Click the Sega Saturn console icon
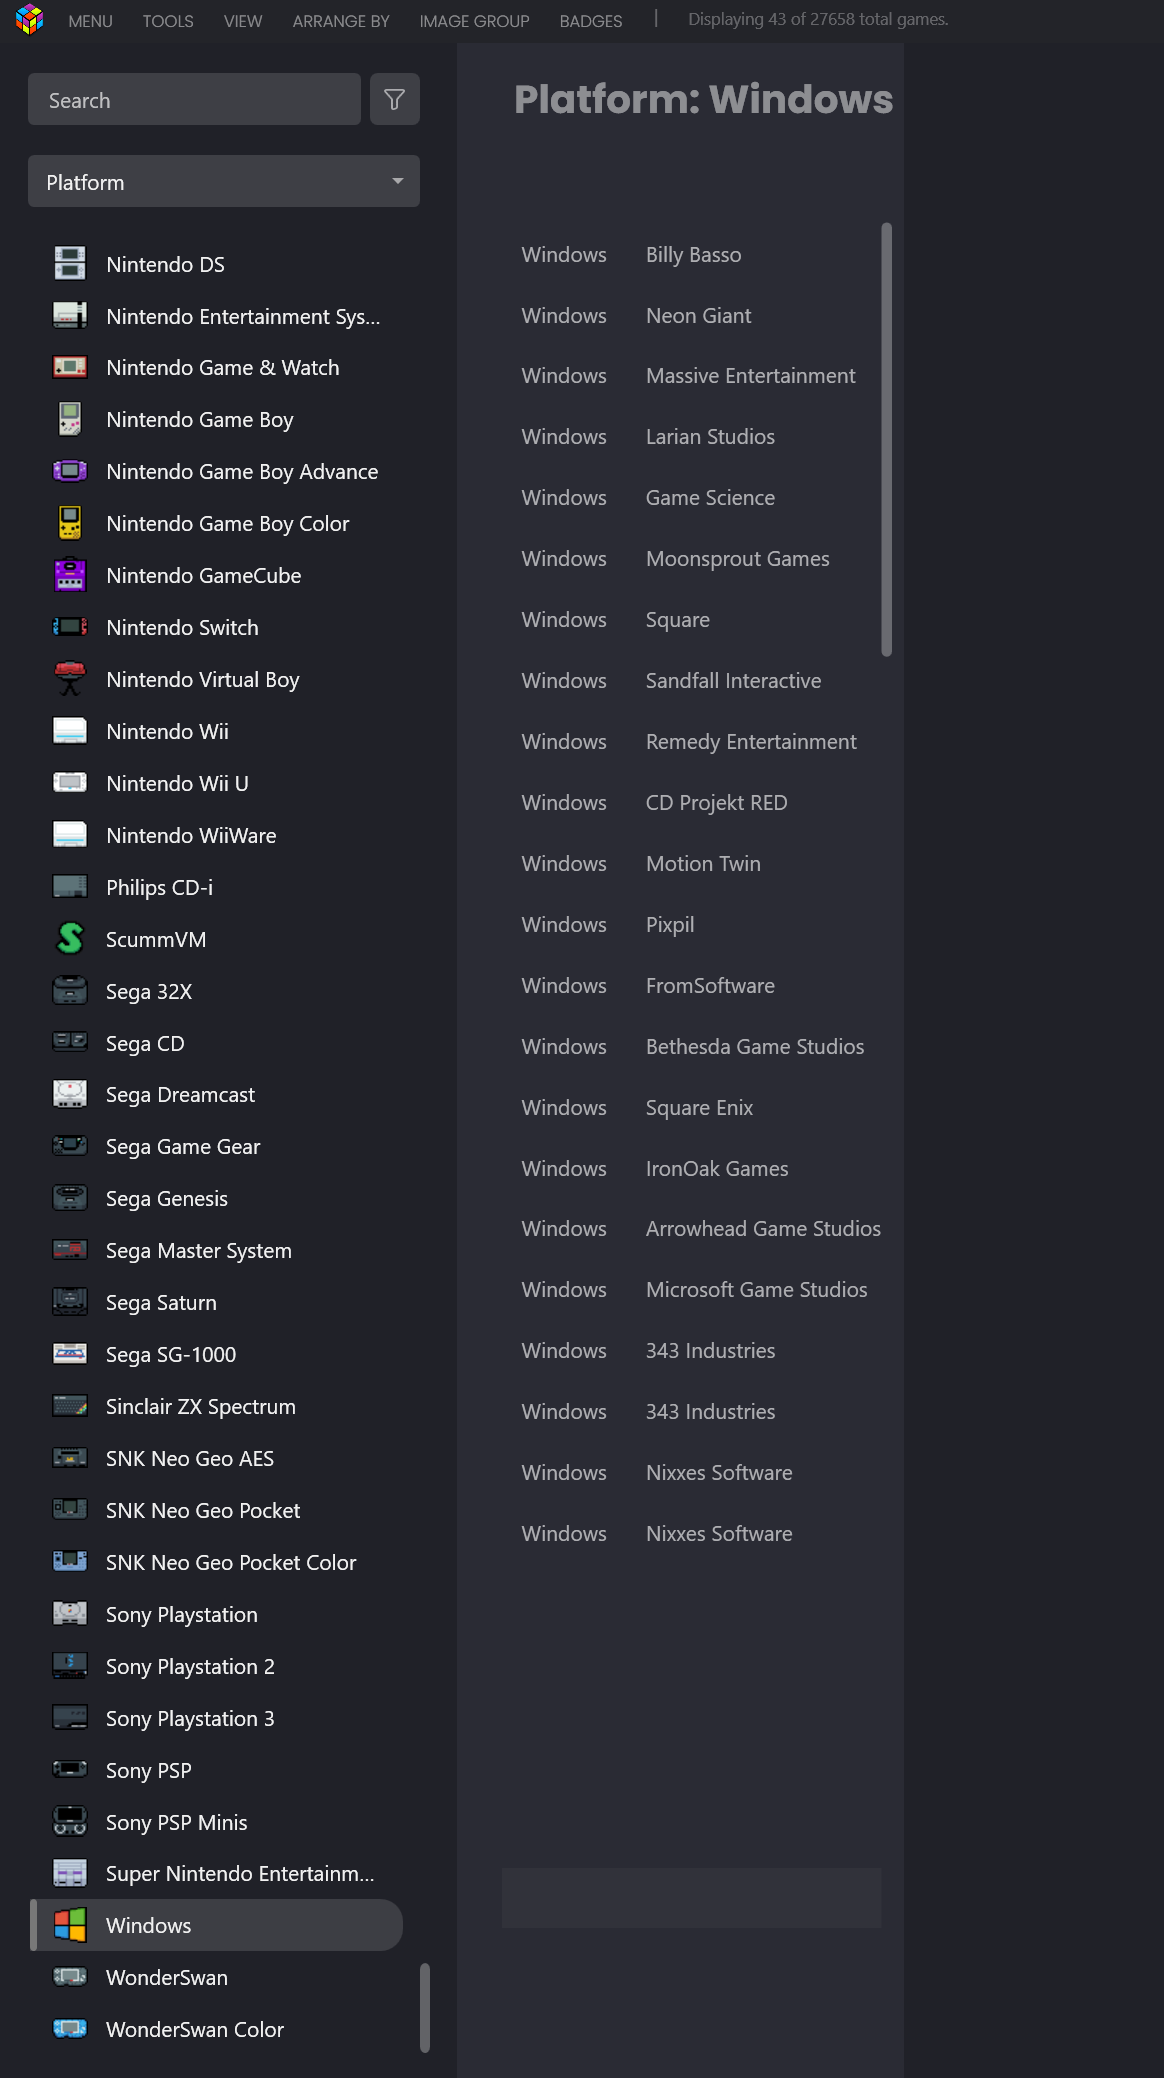 [x=70, y=1303]
